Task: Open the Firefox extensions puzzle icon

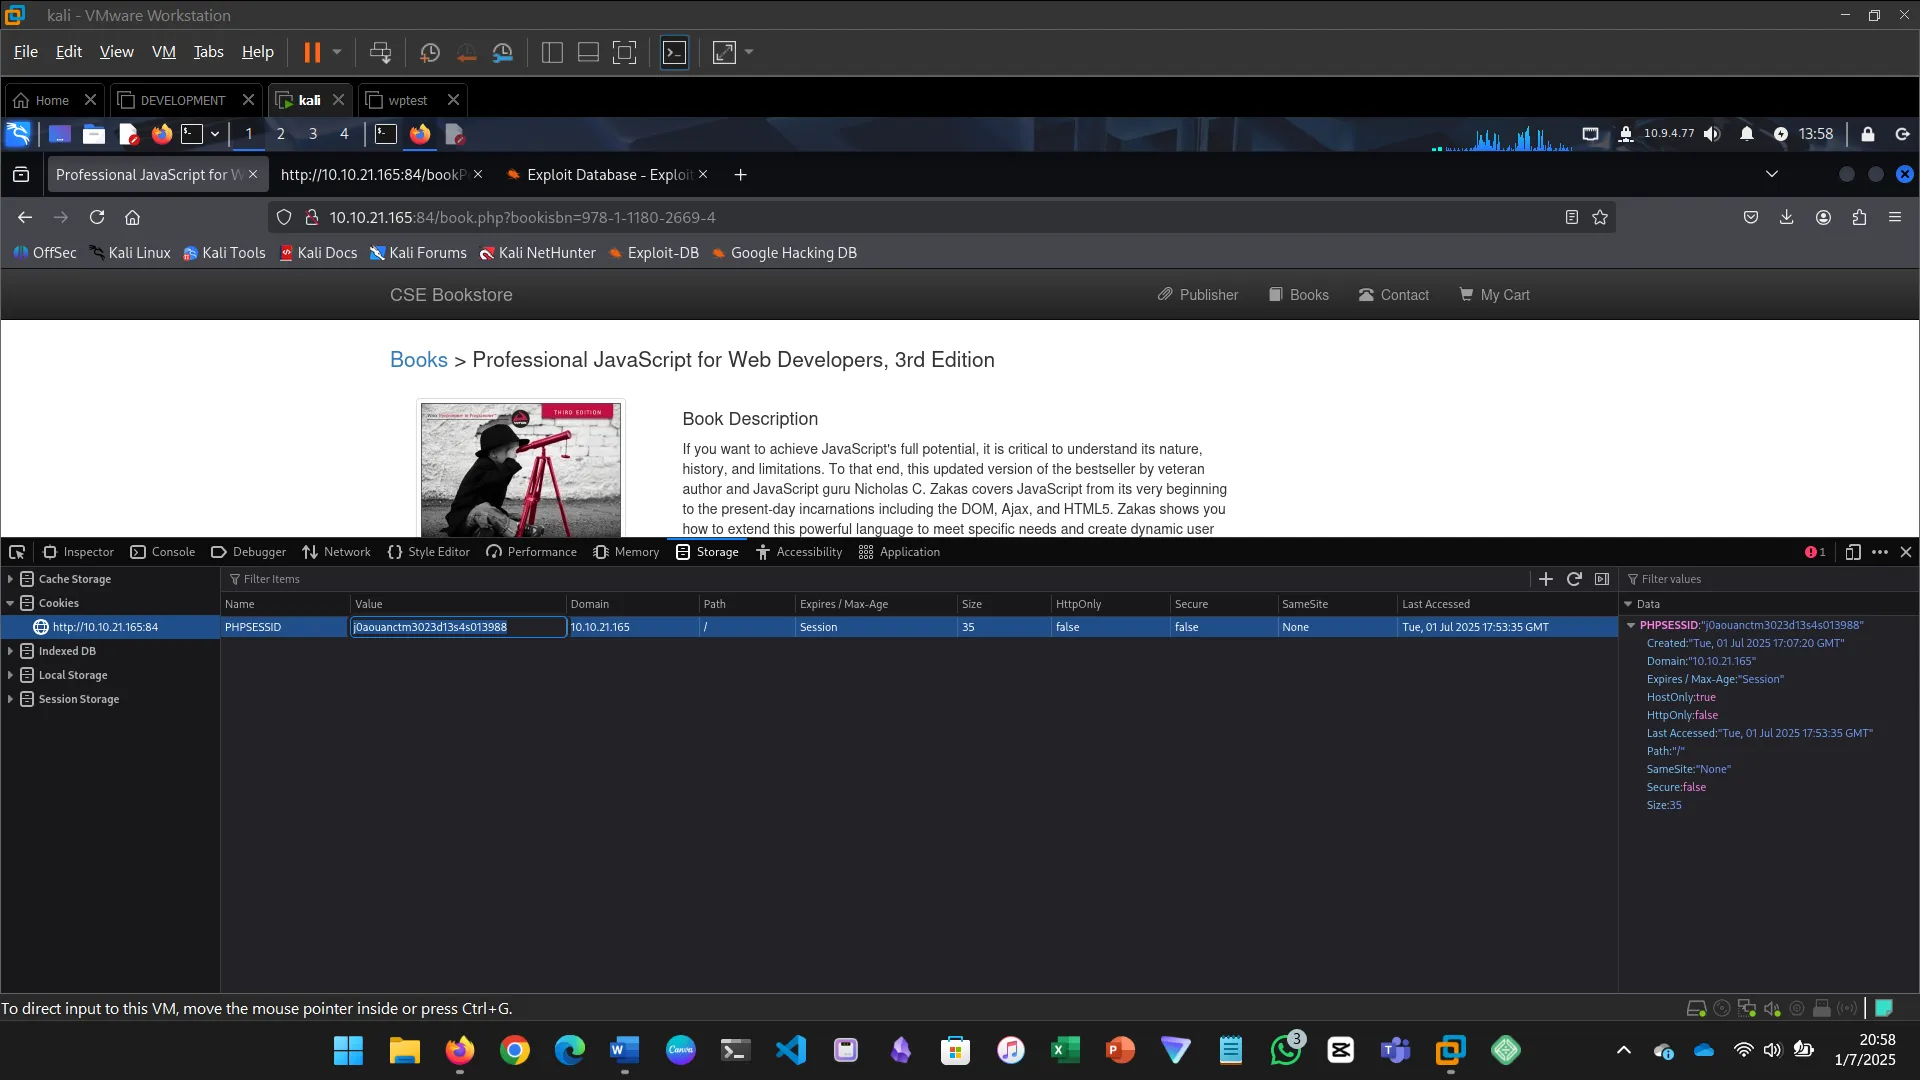Action: point(1859,217)
